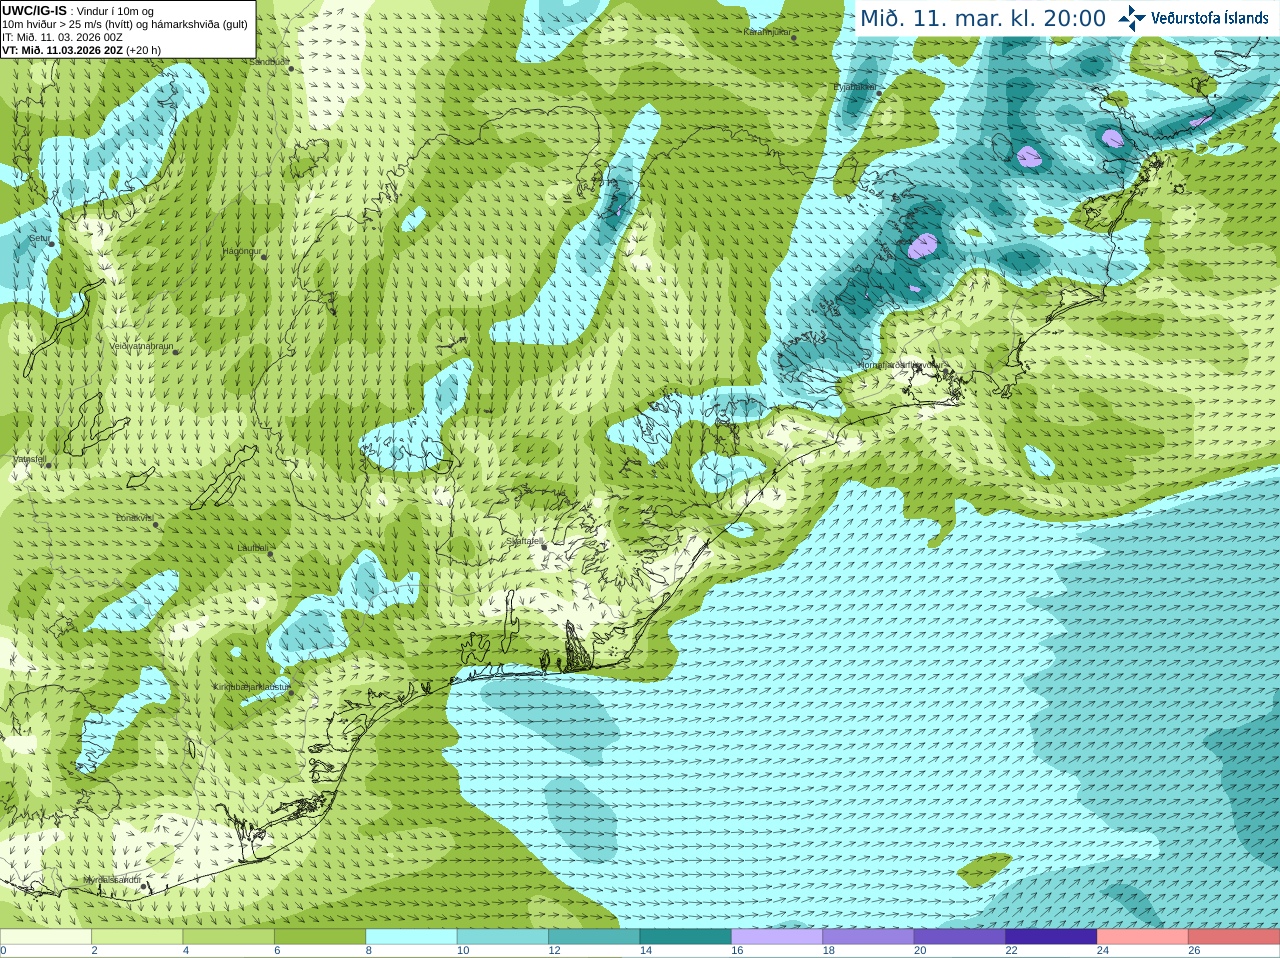The image size is (1280, 958).
Task: Click the Eyjabakkar station label
Action: click(855, 87)
